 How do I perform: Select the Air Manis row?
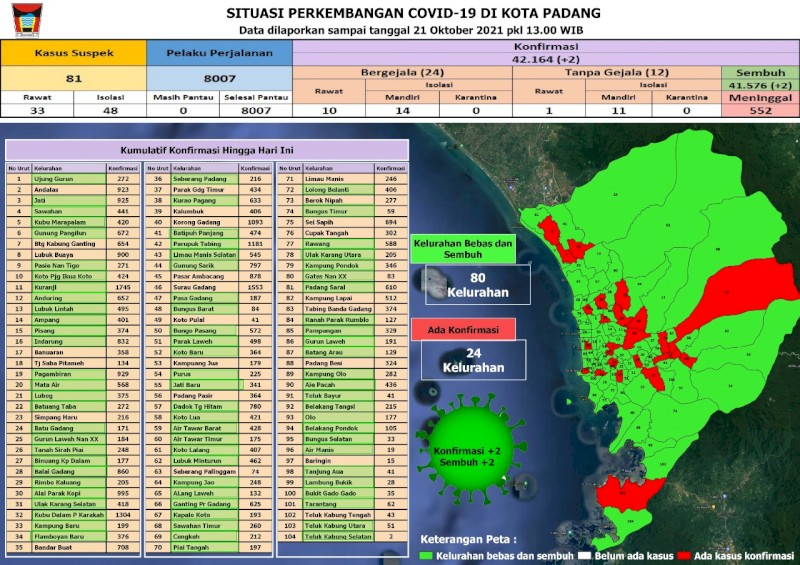click(343, 450)
